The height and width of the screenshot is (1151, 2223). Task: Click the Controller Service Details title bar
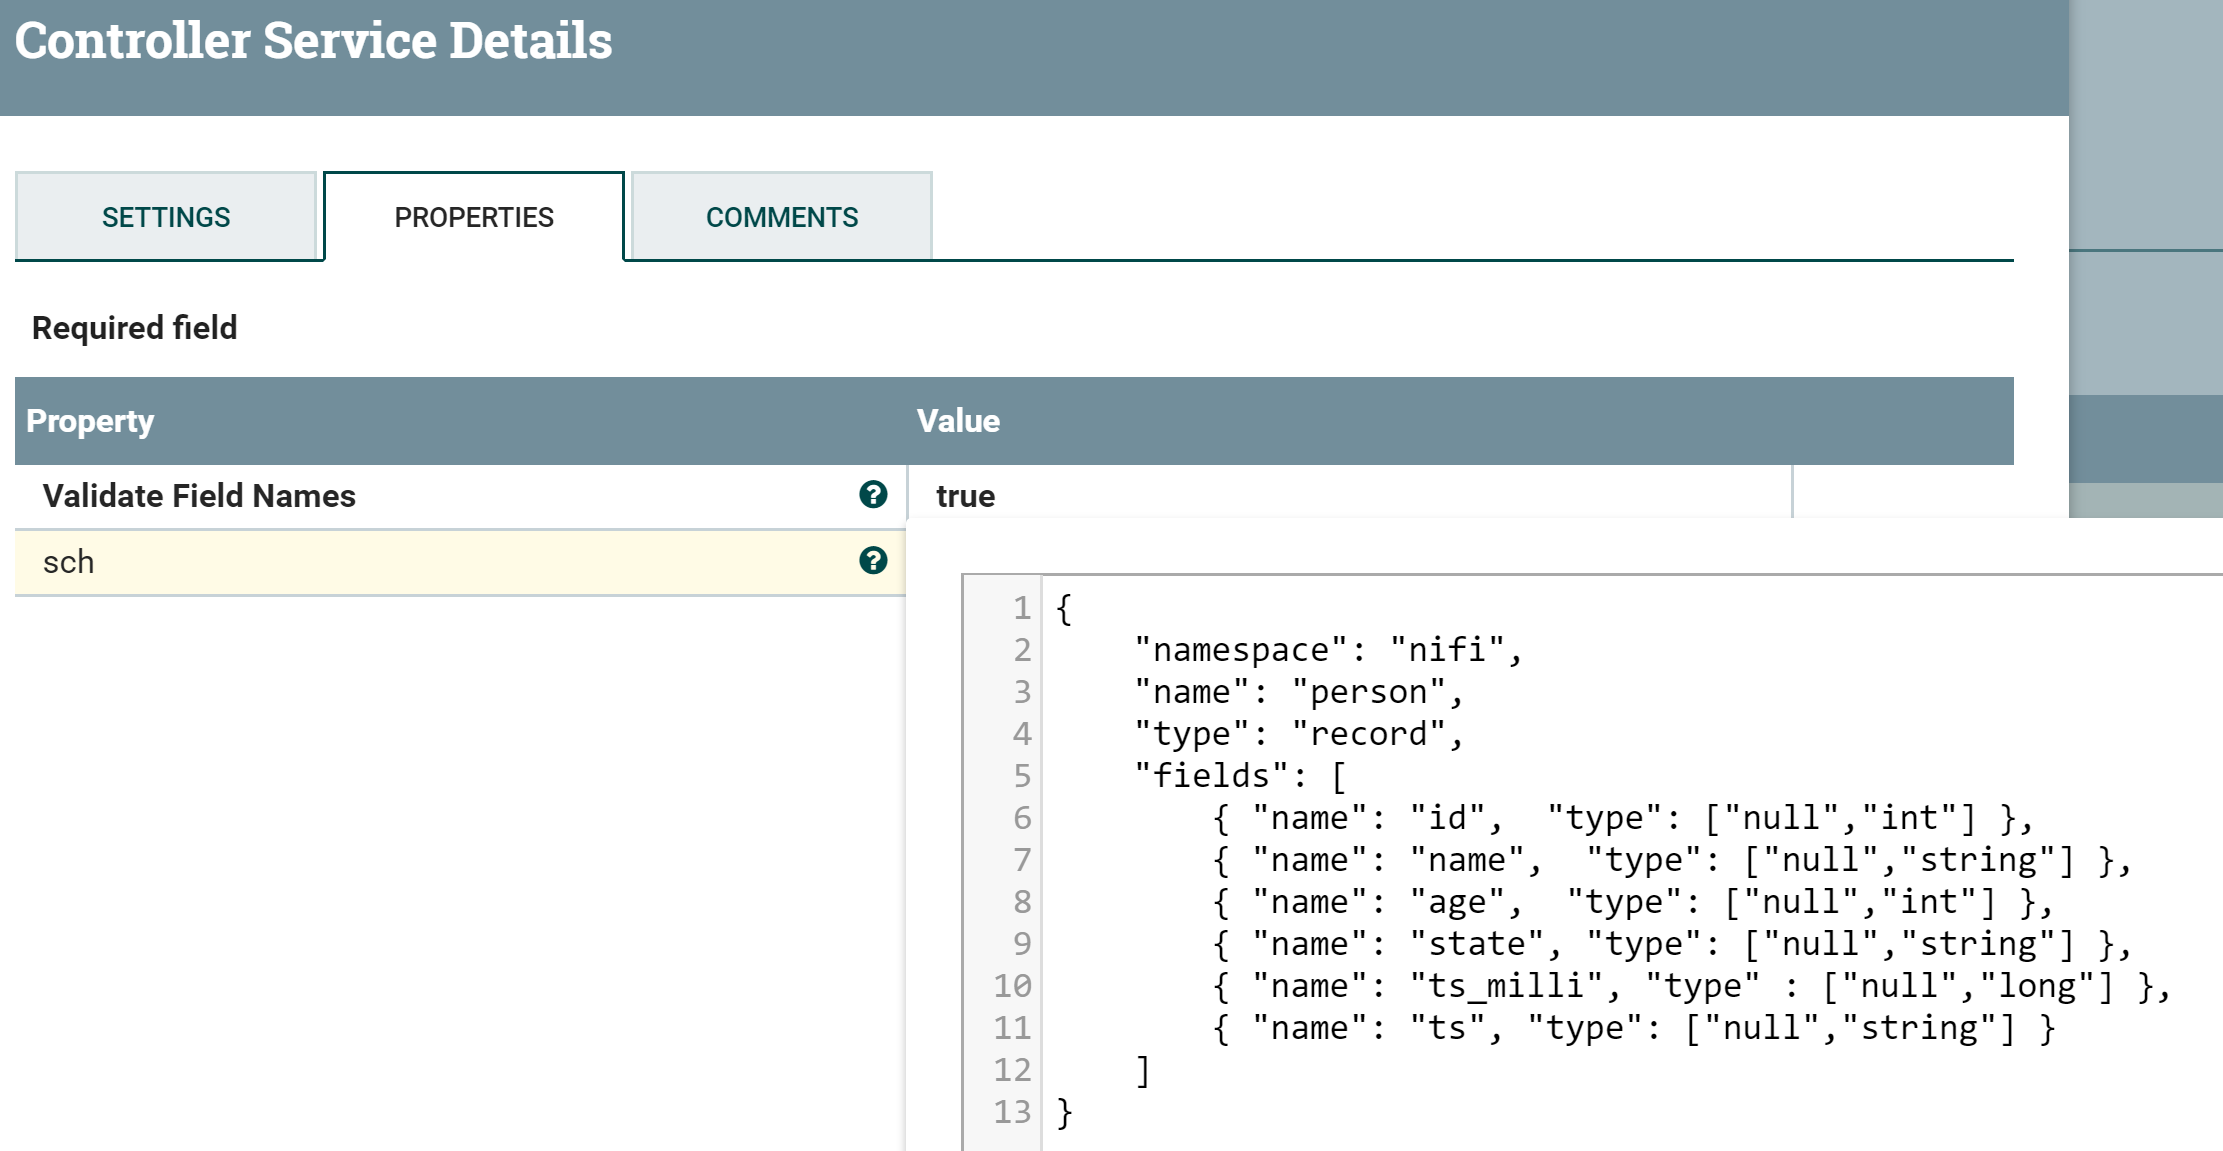point(315,40)
